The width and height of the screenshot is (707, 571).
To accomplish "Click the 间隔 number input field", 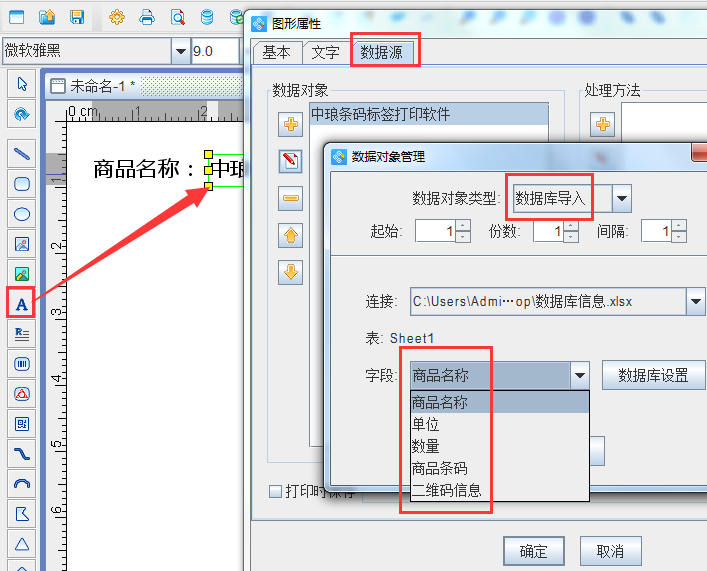I will [656, 231].
